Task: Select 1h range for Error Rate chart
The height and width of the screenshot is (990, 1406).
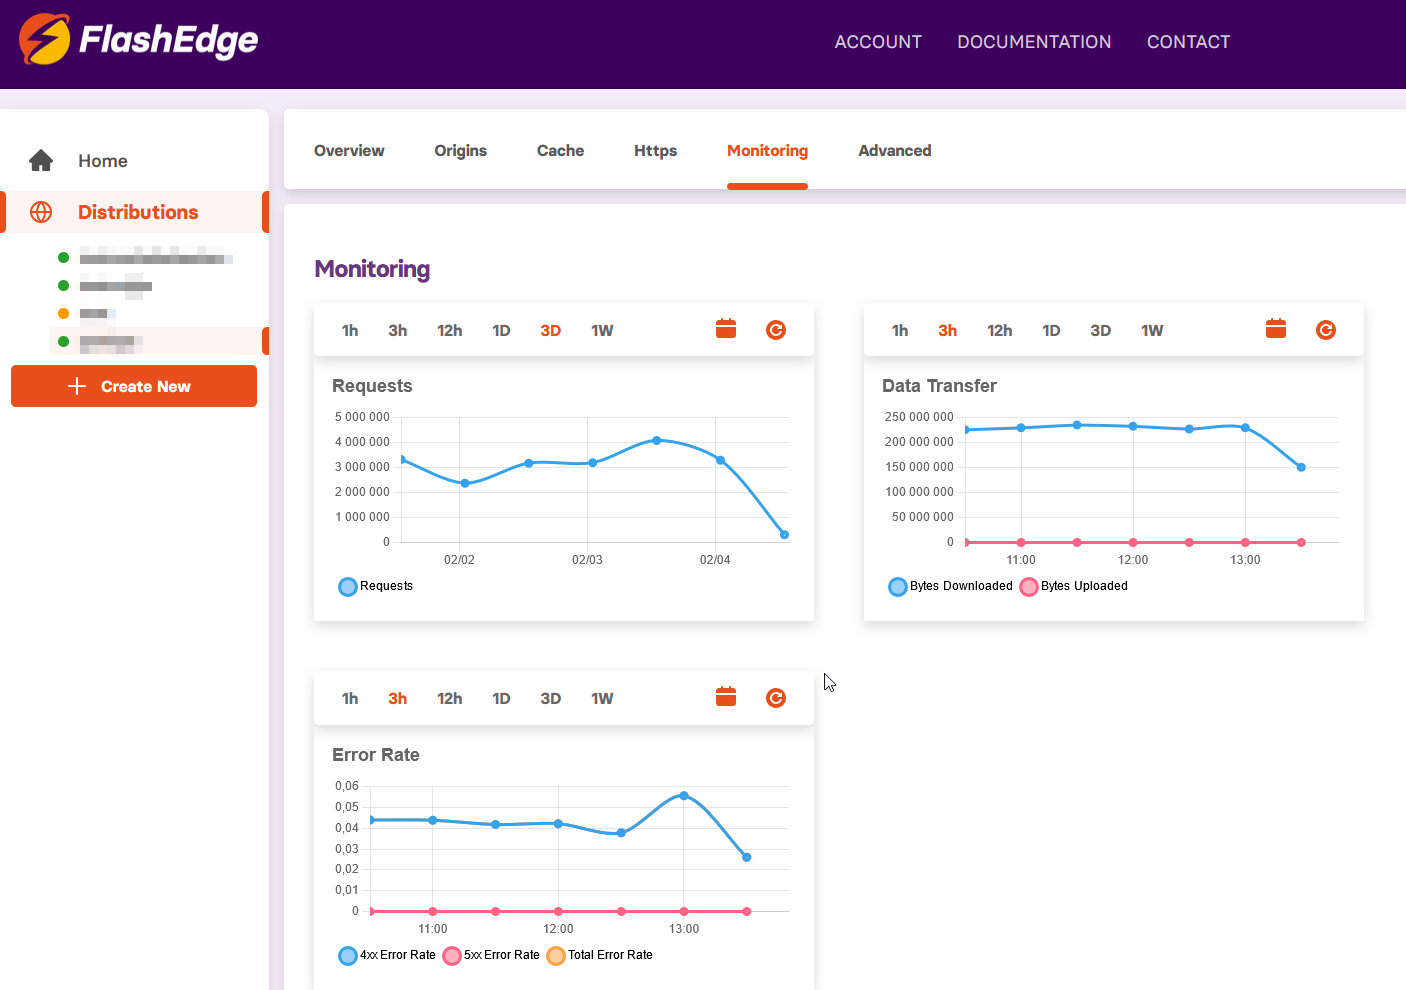Action: pyautogui.click(x=350, y=699)
